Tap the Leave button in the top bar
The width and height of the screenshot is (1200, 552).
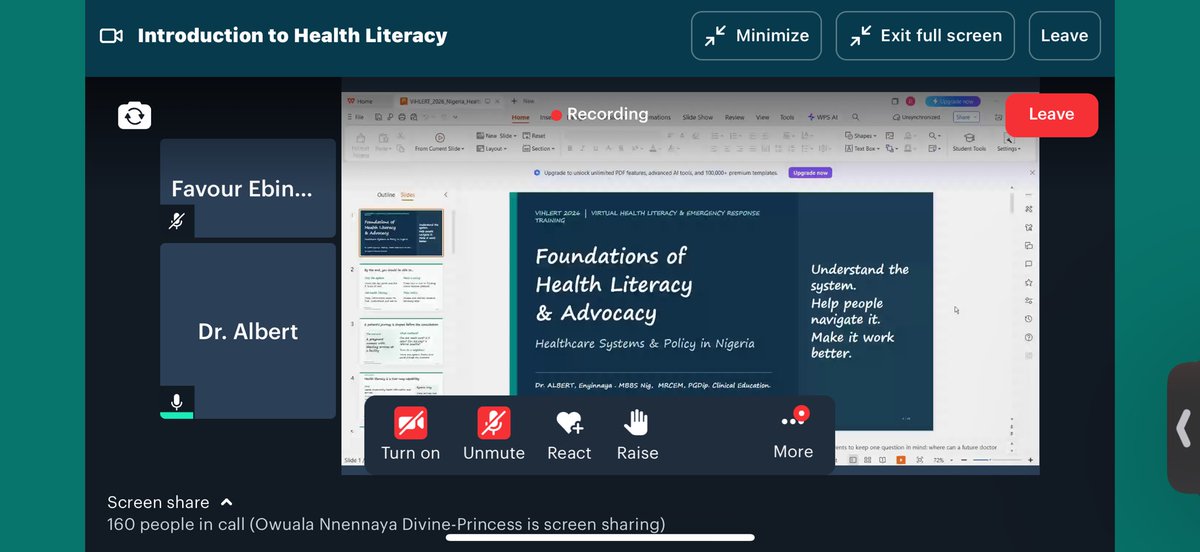coord(1064,35)
